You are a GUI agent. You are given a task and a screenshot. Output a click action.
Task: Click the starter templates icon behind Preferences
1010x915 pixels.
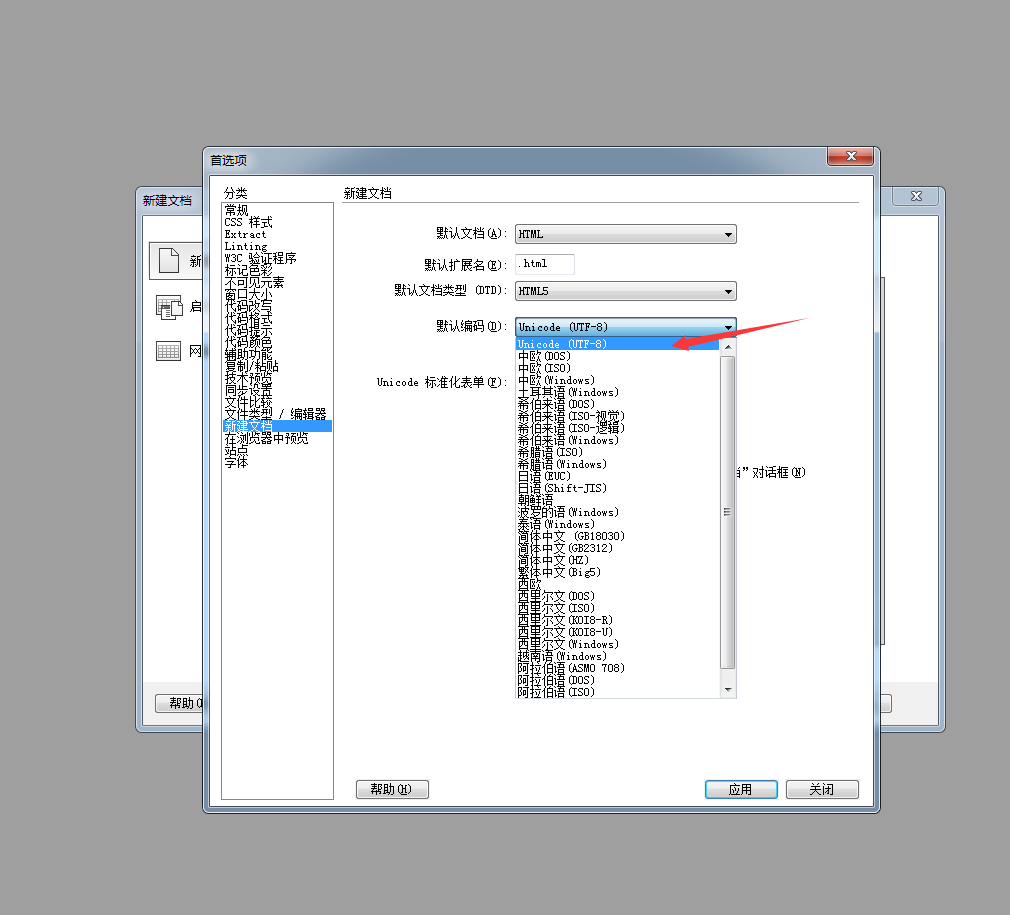(x=169, y=307)
